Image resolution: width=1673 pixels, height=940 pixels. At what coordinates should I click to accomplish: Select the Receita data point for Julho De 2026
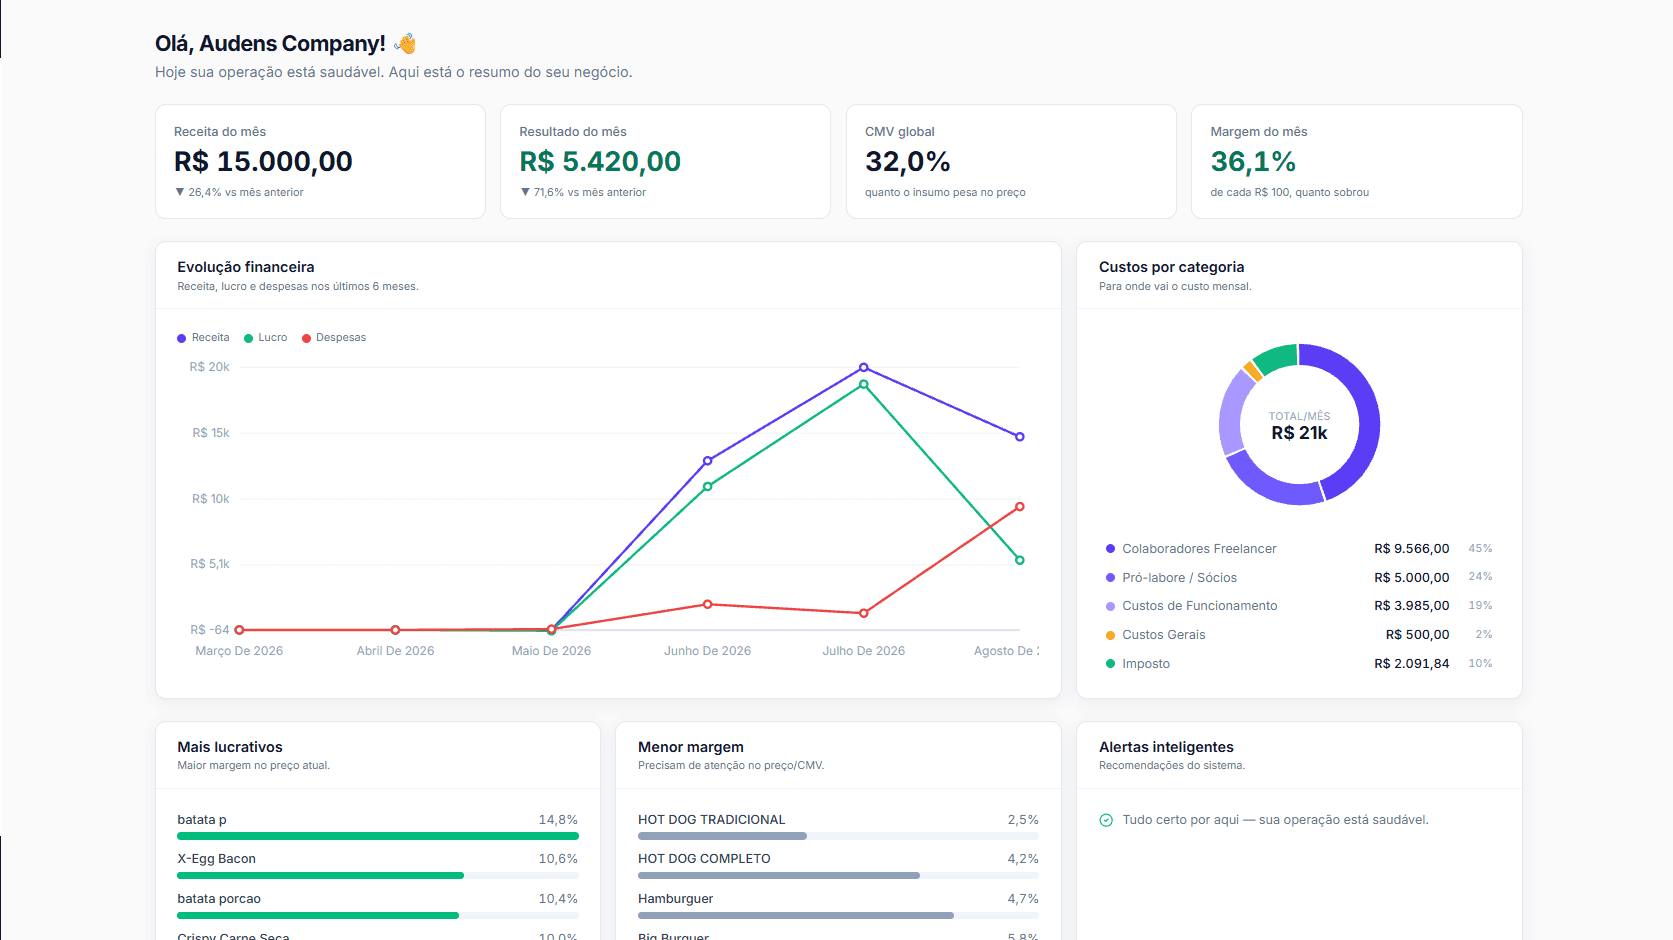864,368
